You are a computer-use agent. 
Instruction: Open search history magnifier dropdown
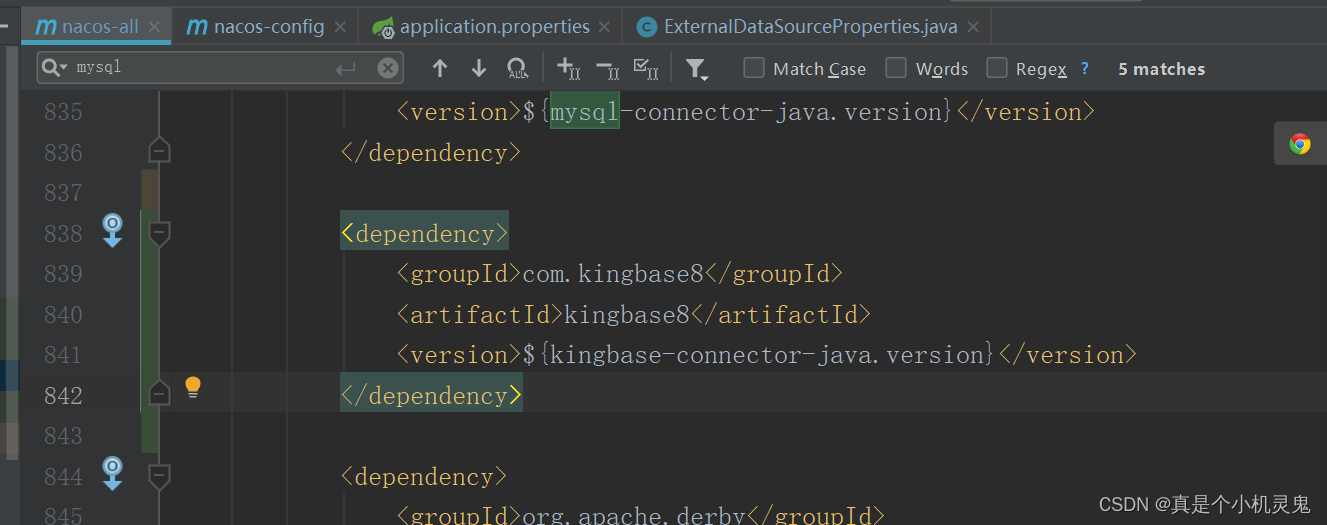pos(55,68)
